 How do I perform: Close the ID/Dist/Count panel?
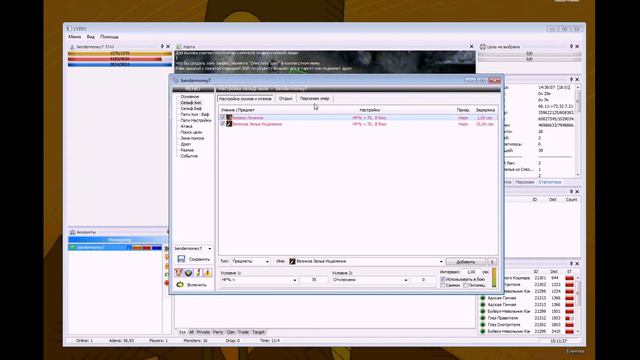tap(577, 191)
